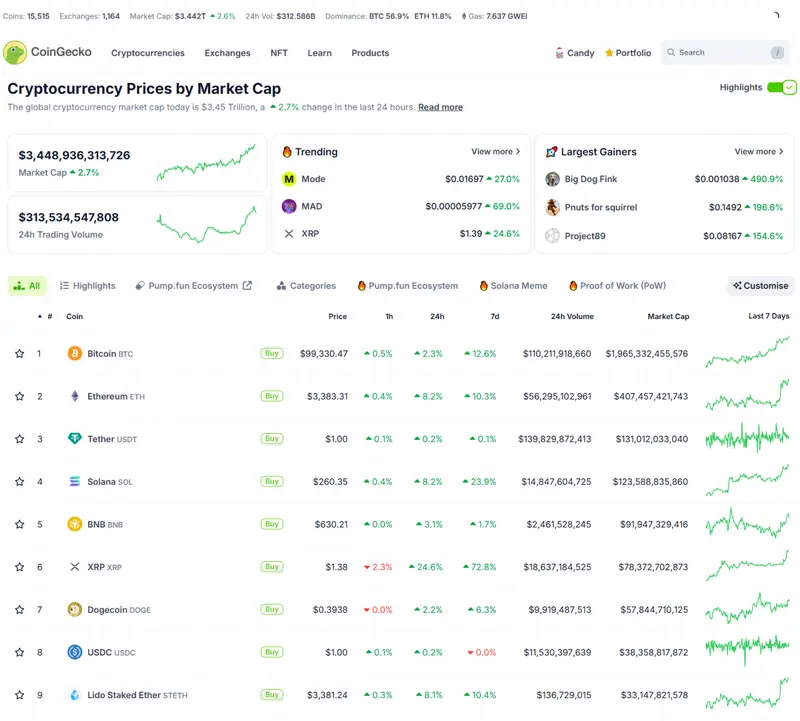Screen dimensions: 800x721
Task: Open the Portfolio link
Action: tap(628, 53)
